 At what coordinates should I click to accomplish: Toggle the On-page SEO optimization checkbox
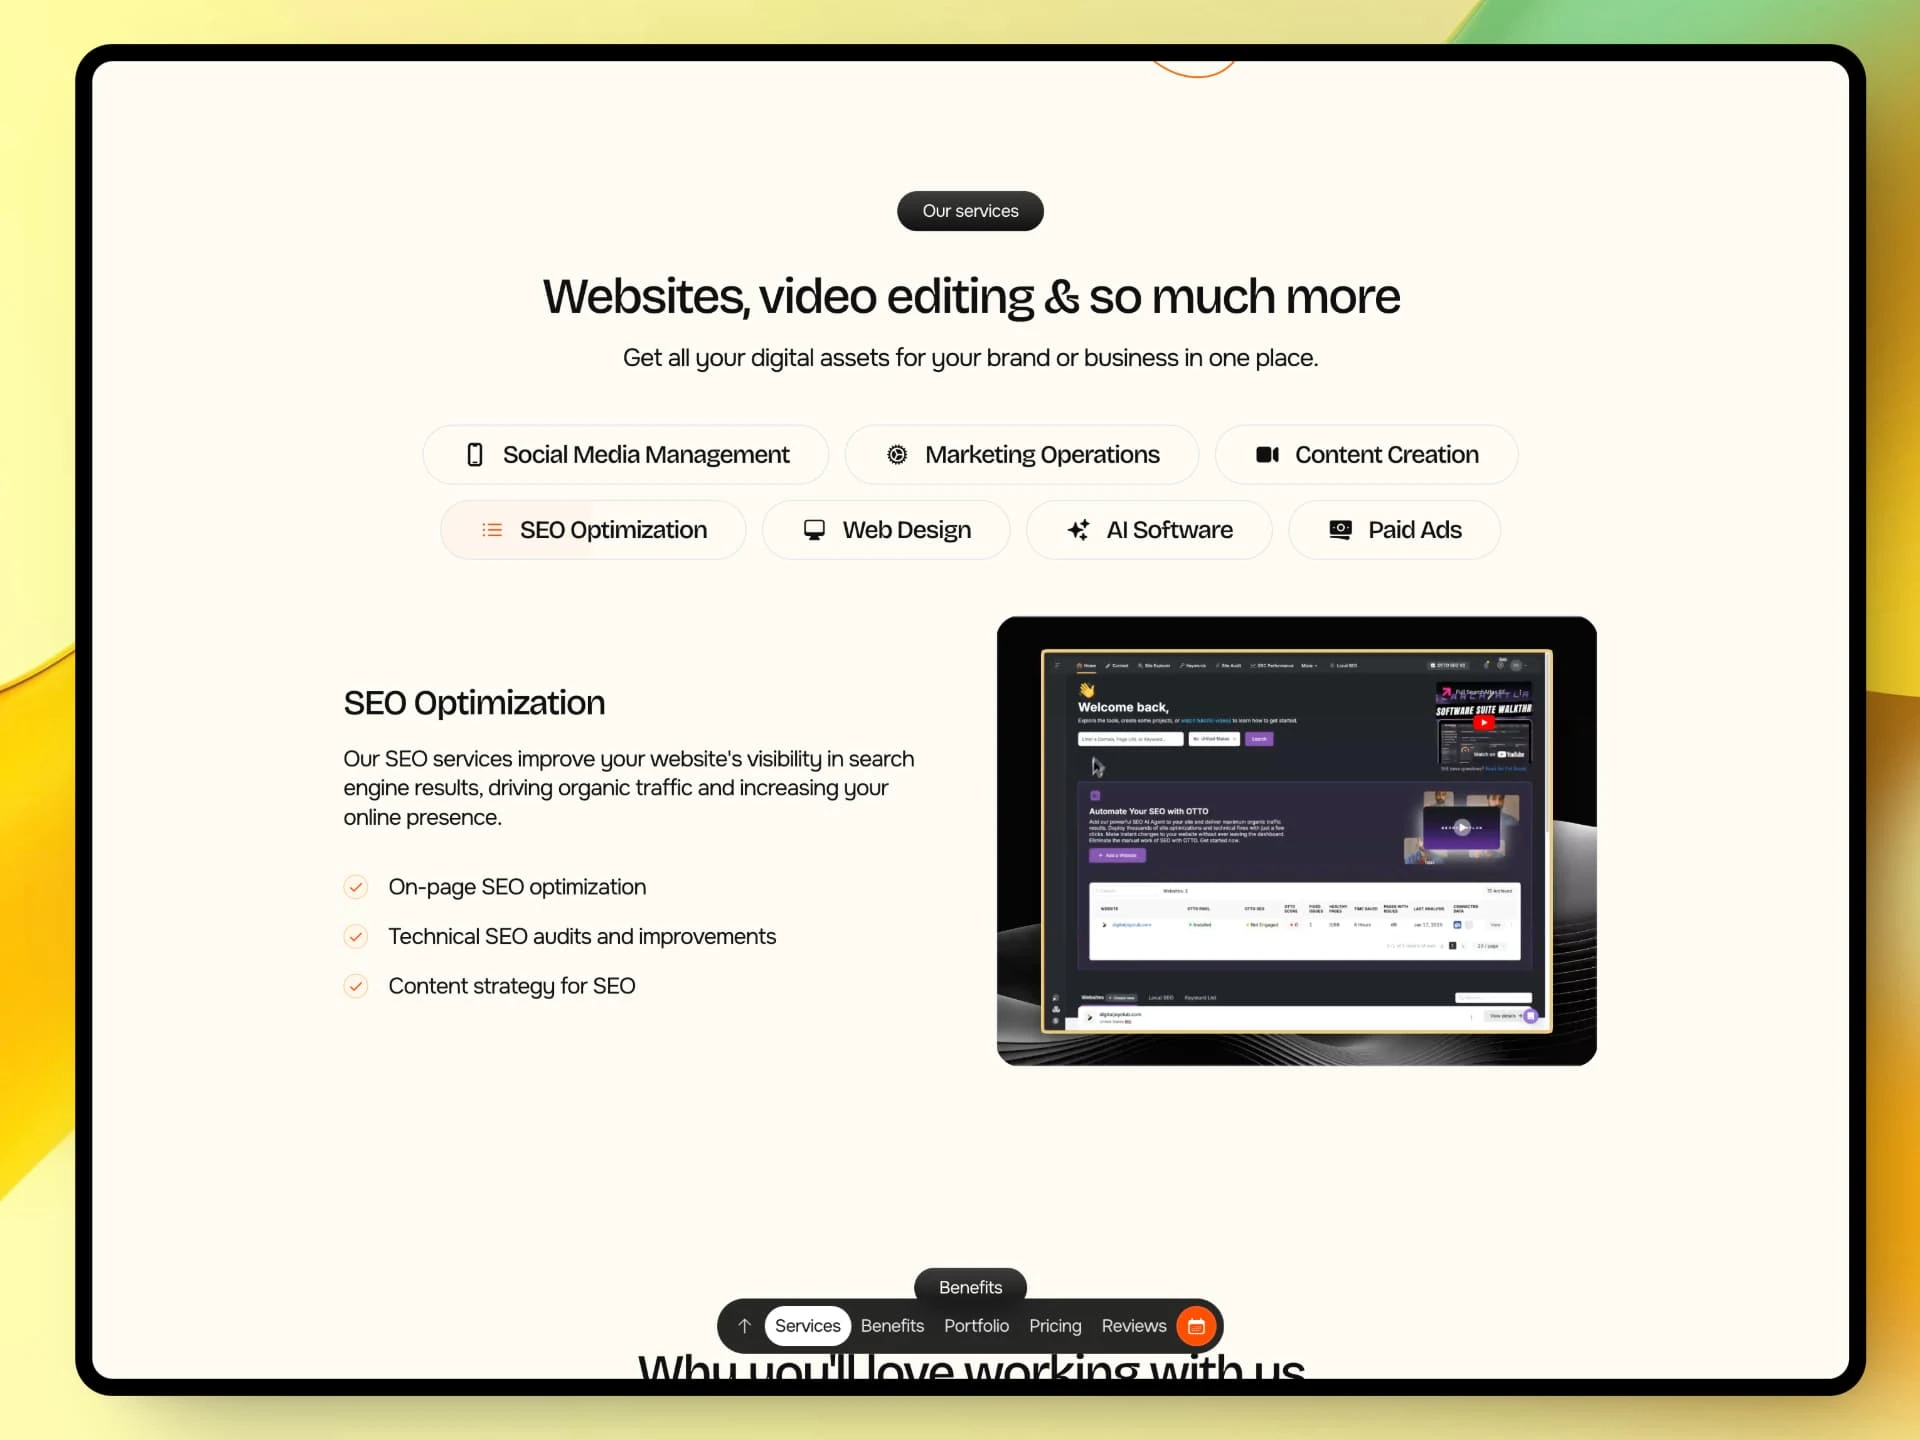click(x=357, y=885)
